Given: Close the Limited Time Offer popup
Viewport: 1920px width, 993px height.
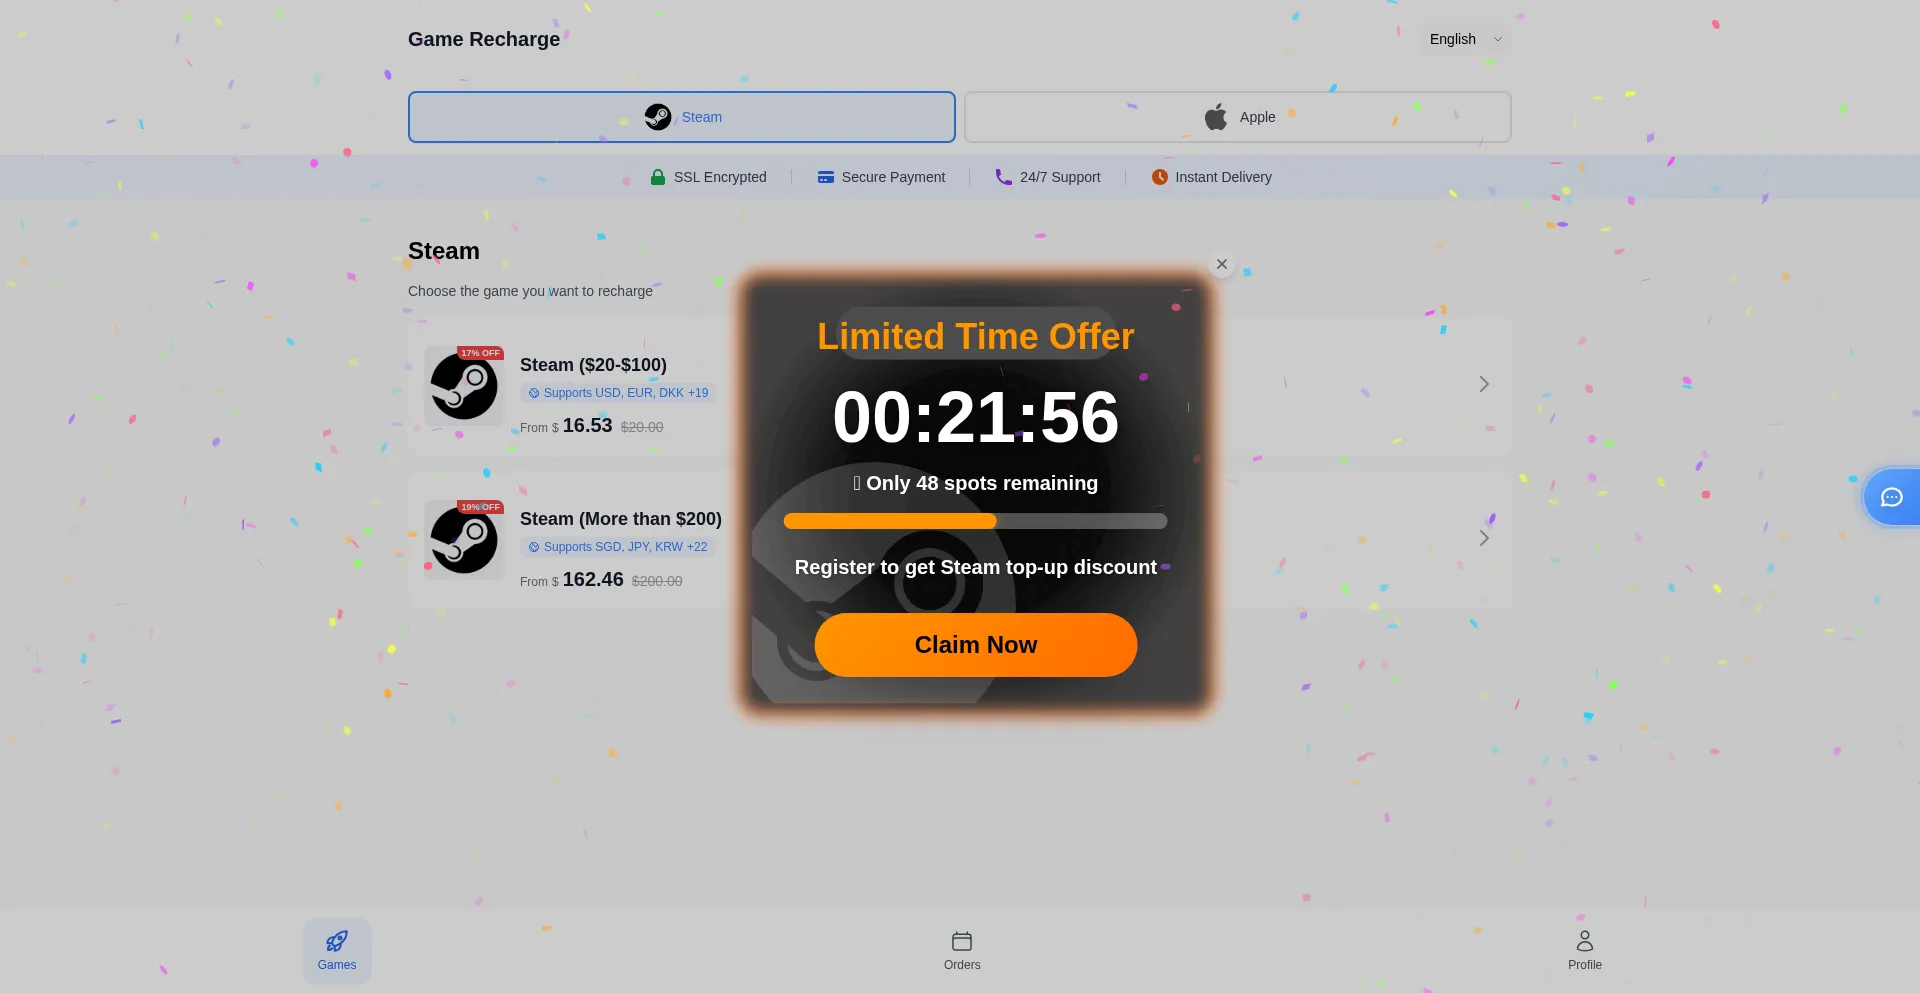Looking at the screenshot, I should click(x=1221, y=264).
